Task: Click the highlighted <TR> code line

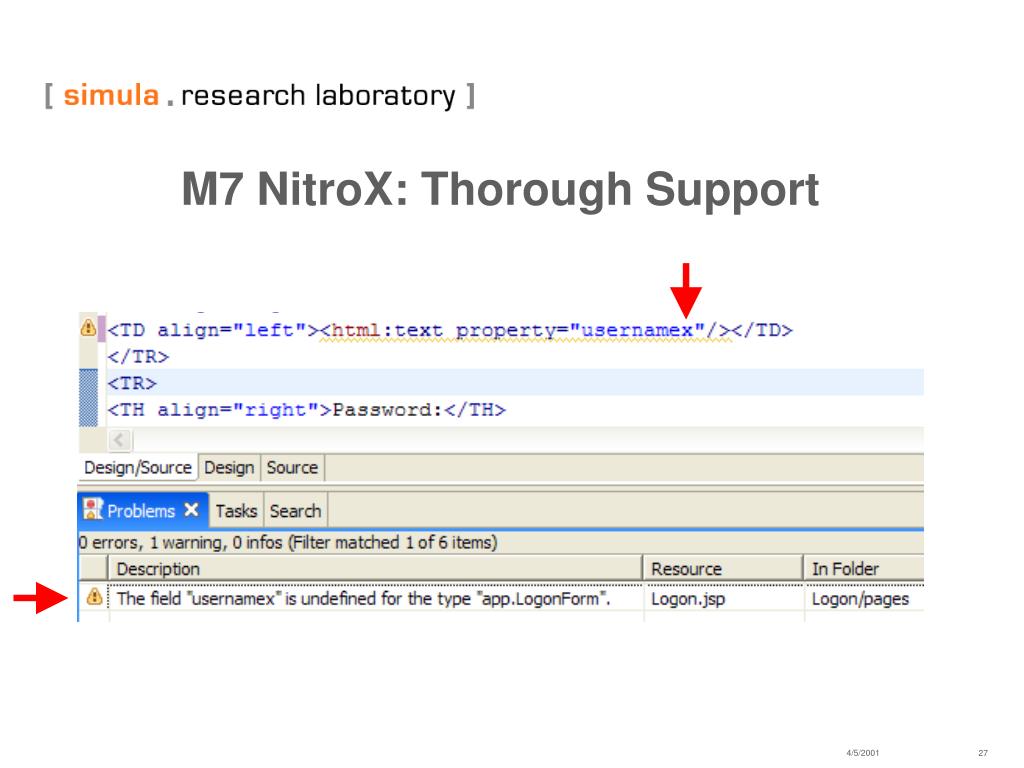Action: click(x=515, y=382)
